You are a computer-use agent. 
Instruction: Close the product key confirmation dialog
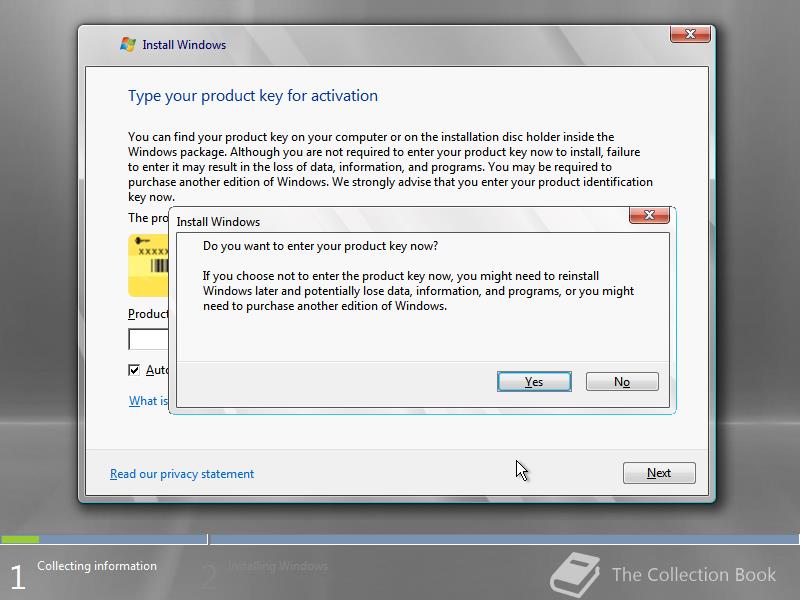(x=649, y=215)
